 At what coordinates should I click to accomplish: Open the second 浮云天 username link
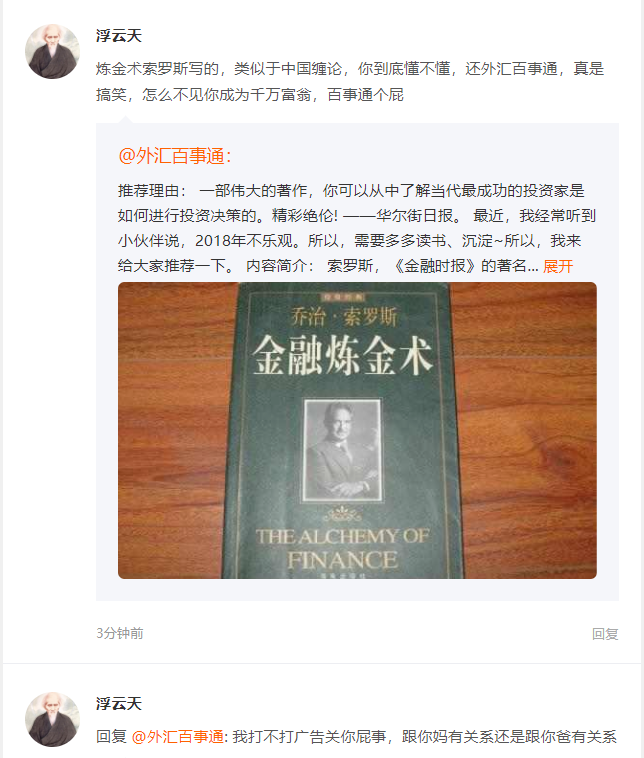coord(118,704)
